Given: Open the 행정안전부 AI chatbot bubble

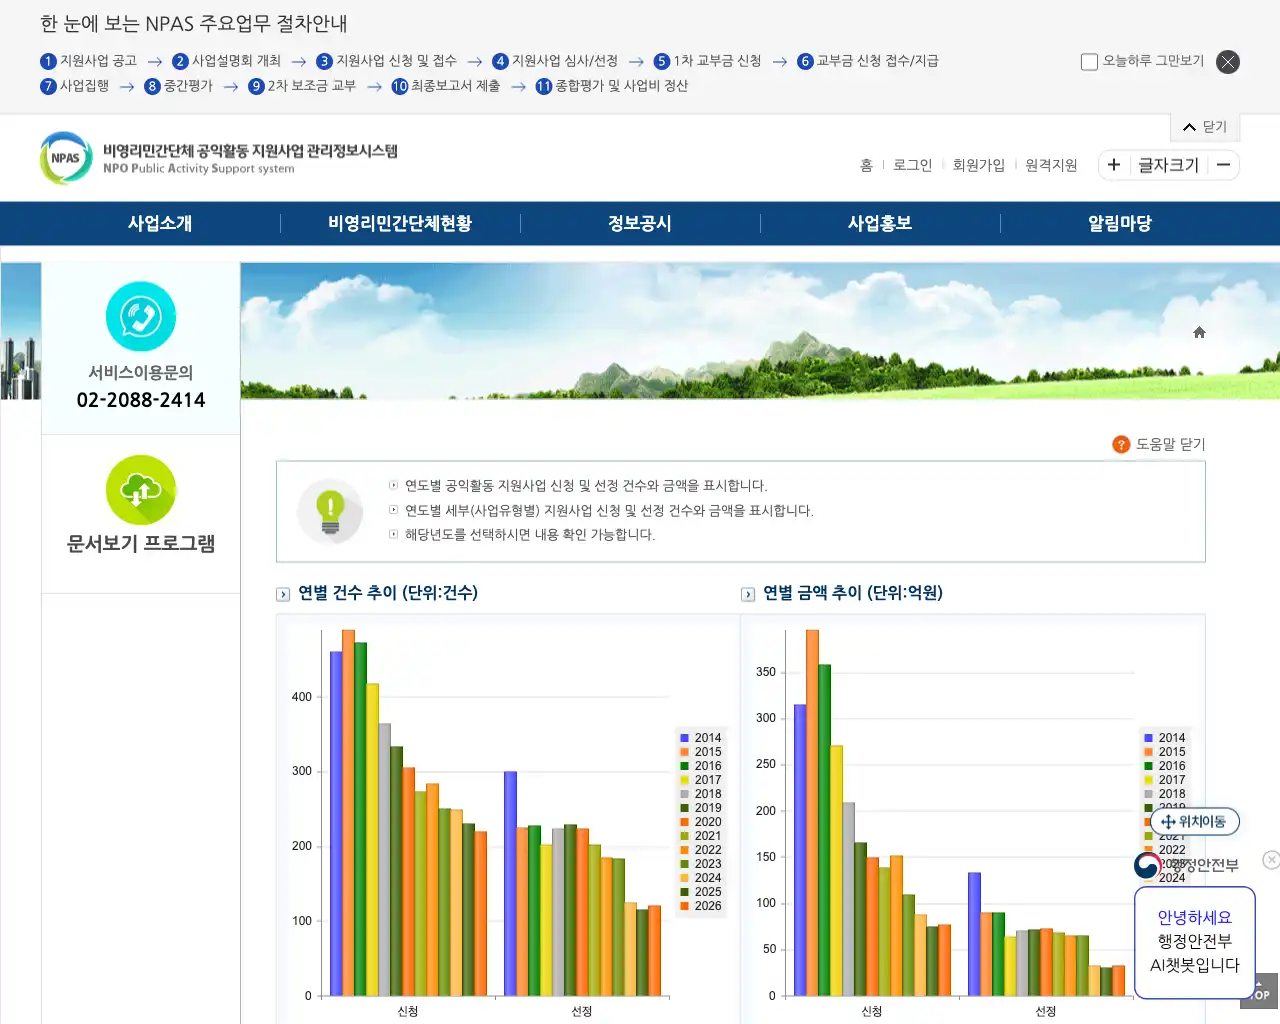Looking at the screenshot, I should coord(1195,942).
